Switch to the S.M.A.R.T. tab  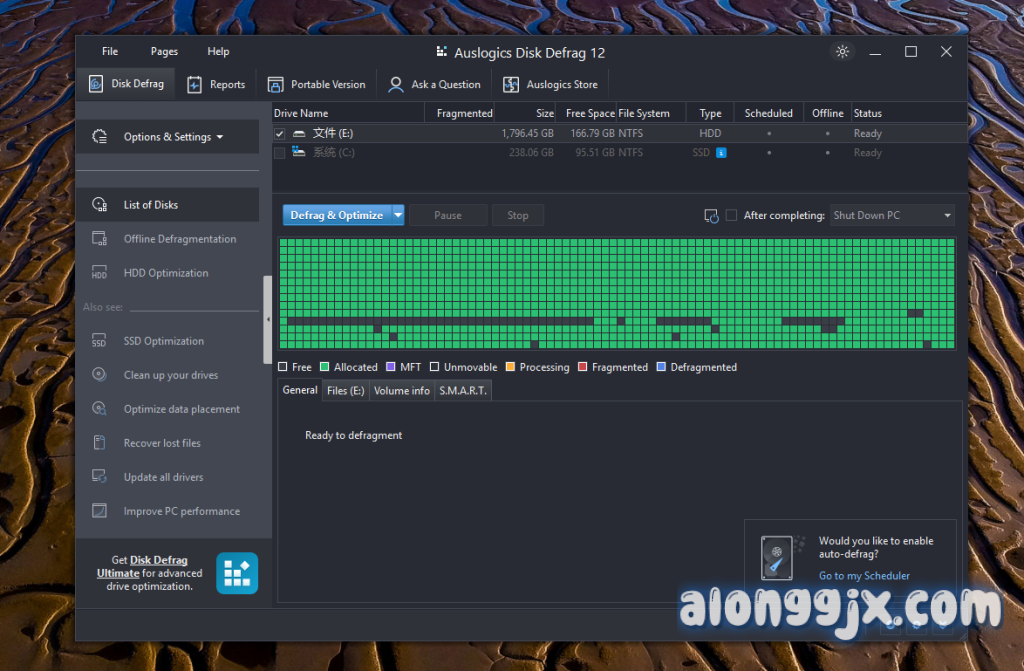[463, 391]
